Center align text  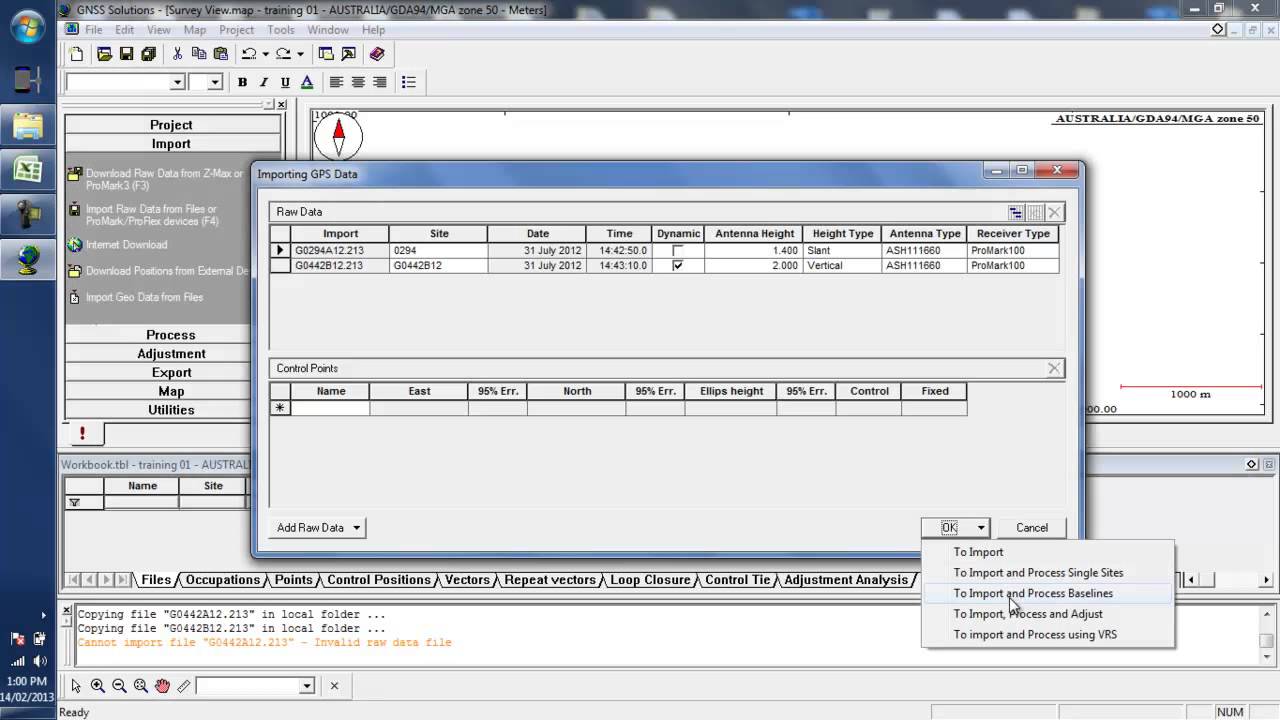358,82
